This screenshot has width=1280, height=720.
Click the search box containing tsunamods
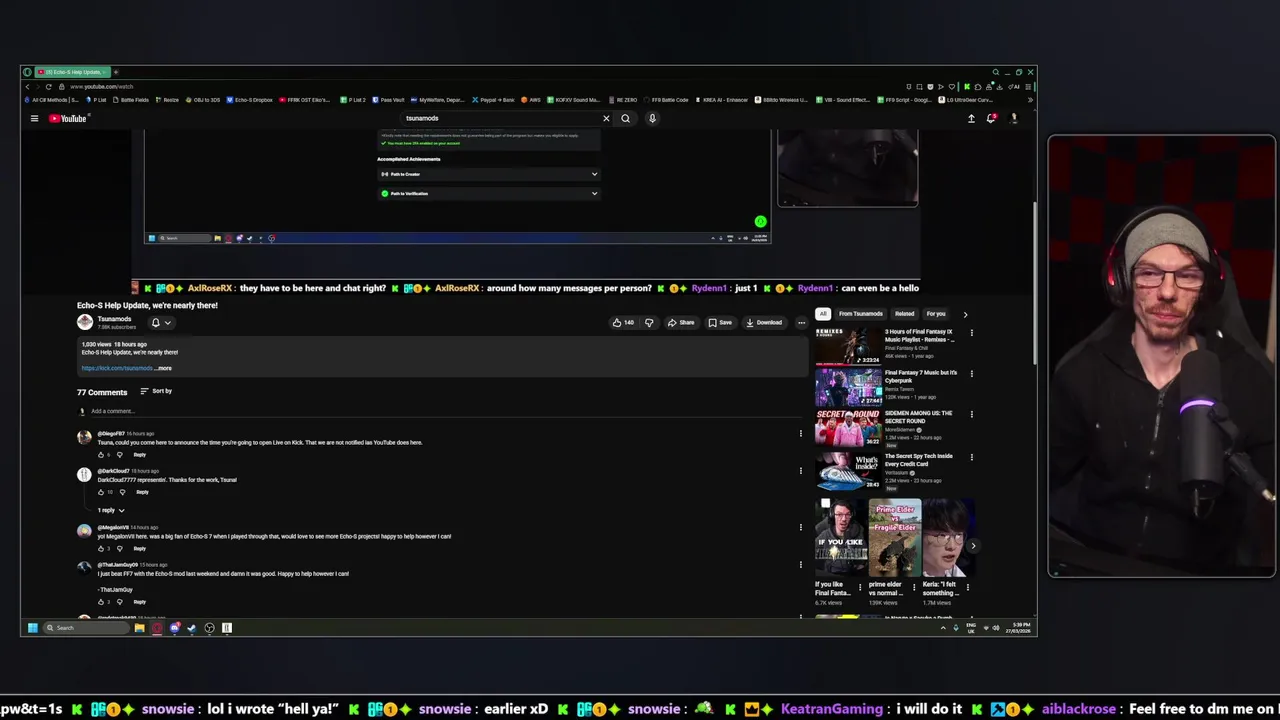pyautogui.click(x=500, y=118)
